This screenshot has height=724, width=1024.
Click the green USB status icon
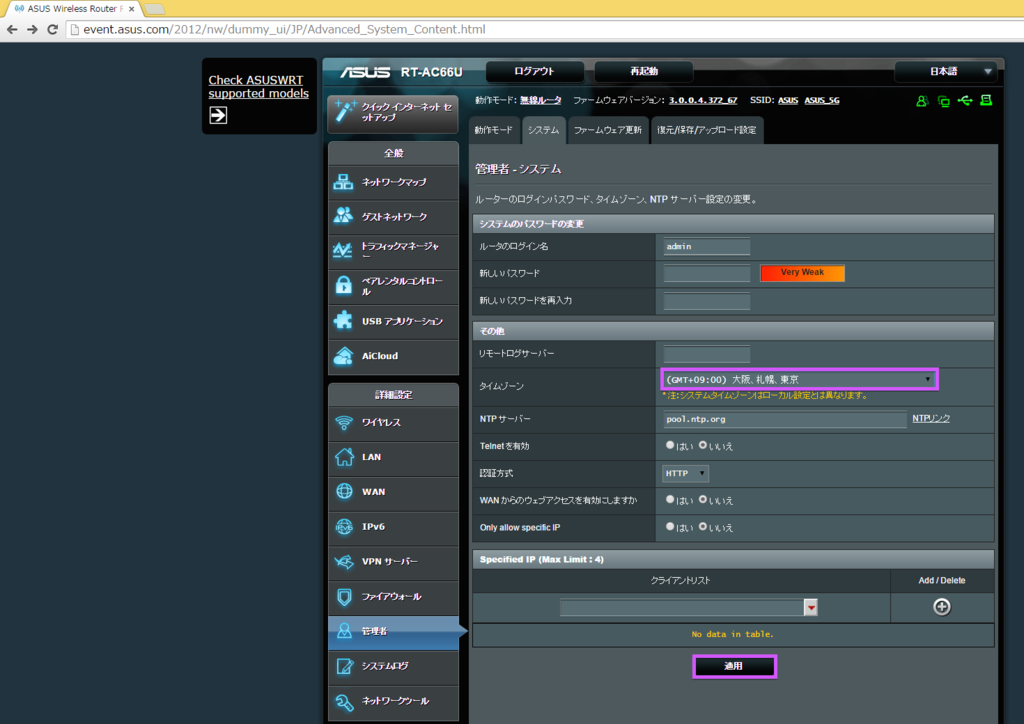[965, 101]
